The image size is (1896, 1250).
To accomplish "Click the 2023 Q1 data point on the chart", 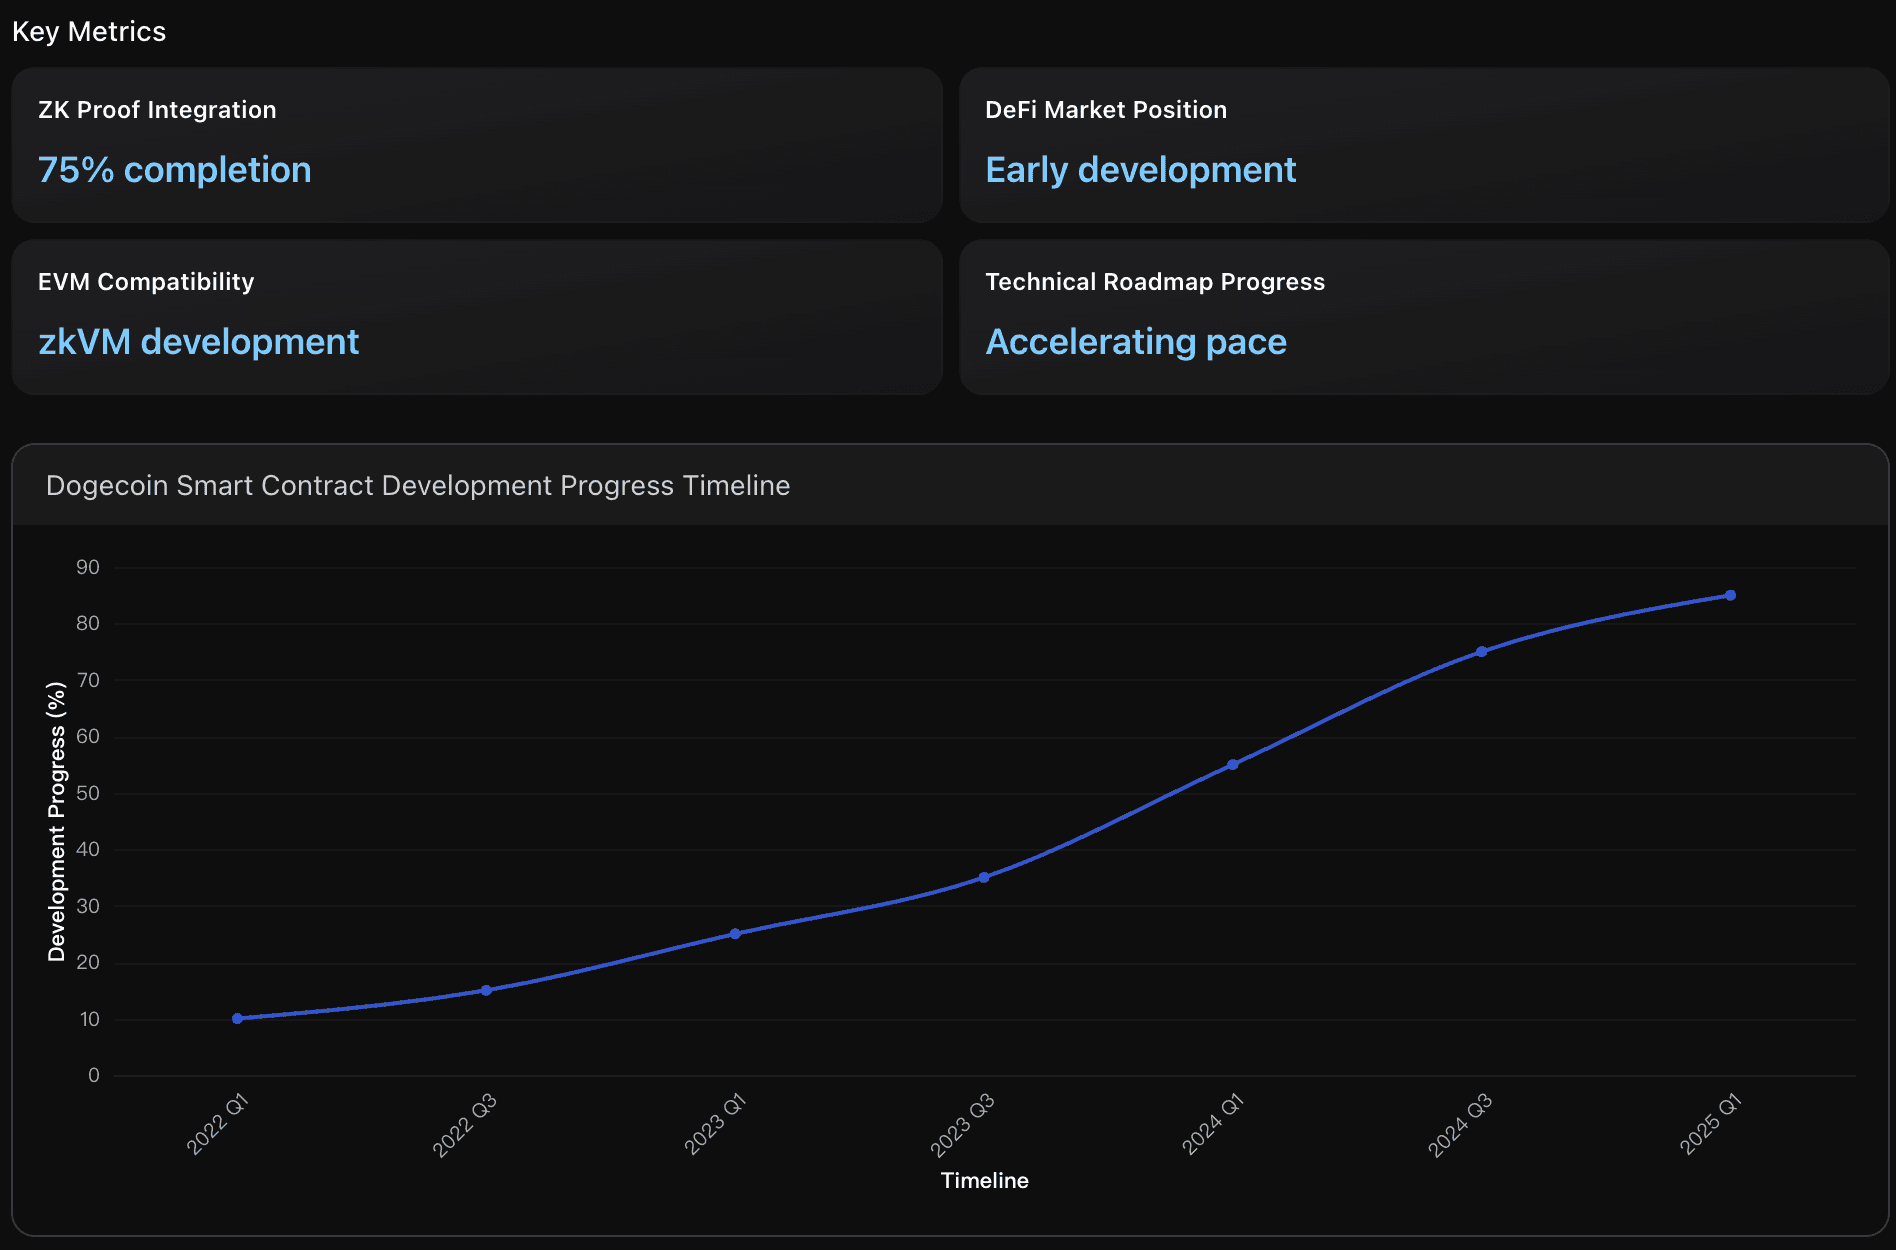I will (x=735, y=934).
